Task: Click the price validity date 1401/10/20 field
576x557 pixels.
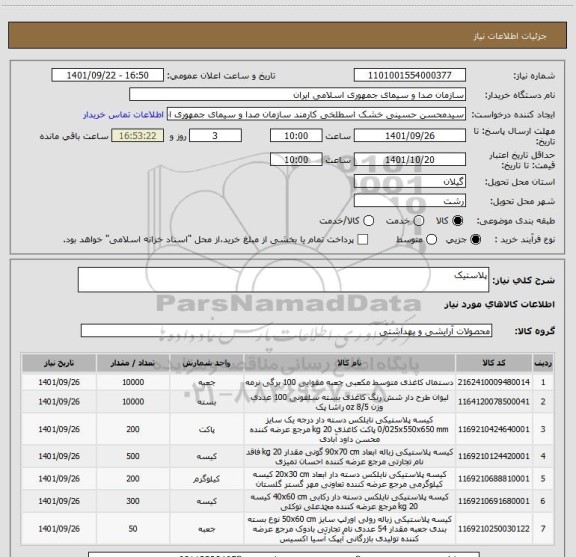Action: pos(410,159)
